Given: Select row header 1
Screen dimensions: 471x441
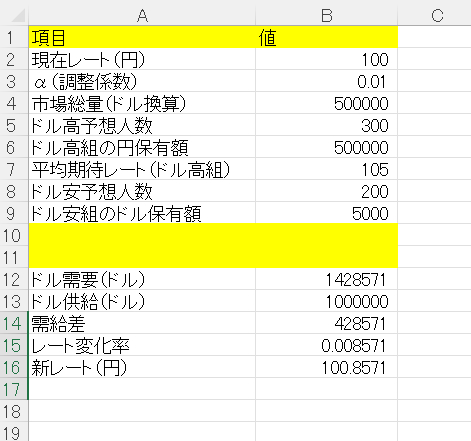Looking at the screenshot, I should [x=14, y=37].
